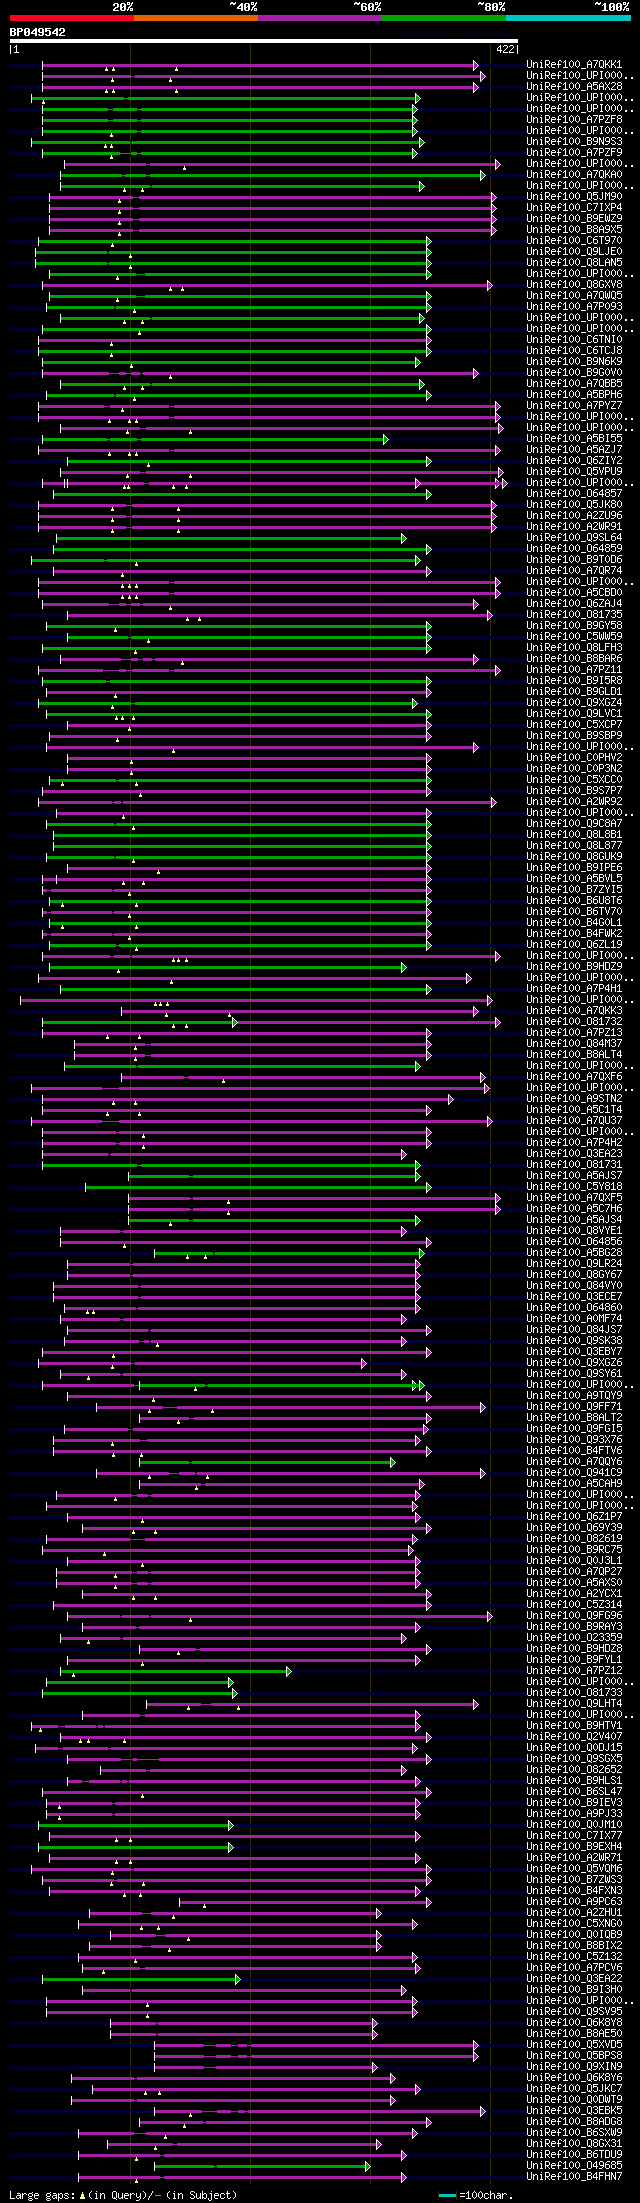
Task: Click the UniRef100_Q5XVD5 entry
Action: point(574,2045)
